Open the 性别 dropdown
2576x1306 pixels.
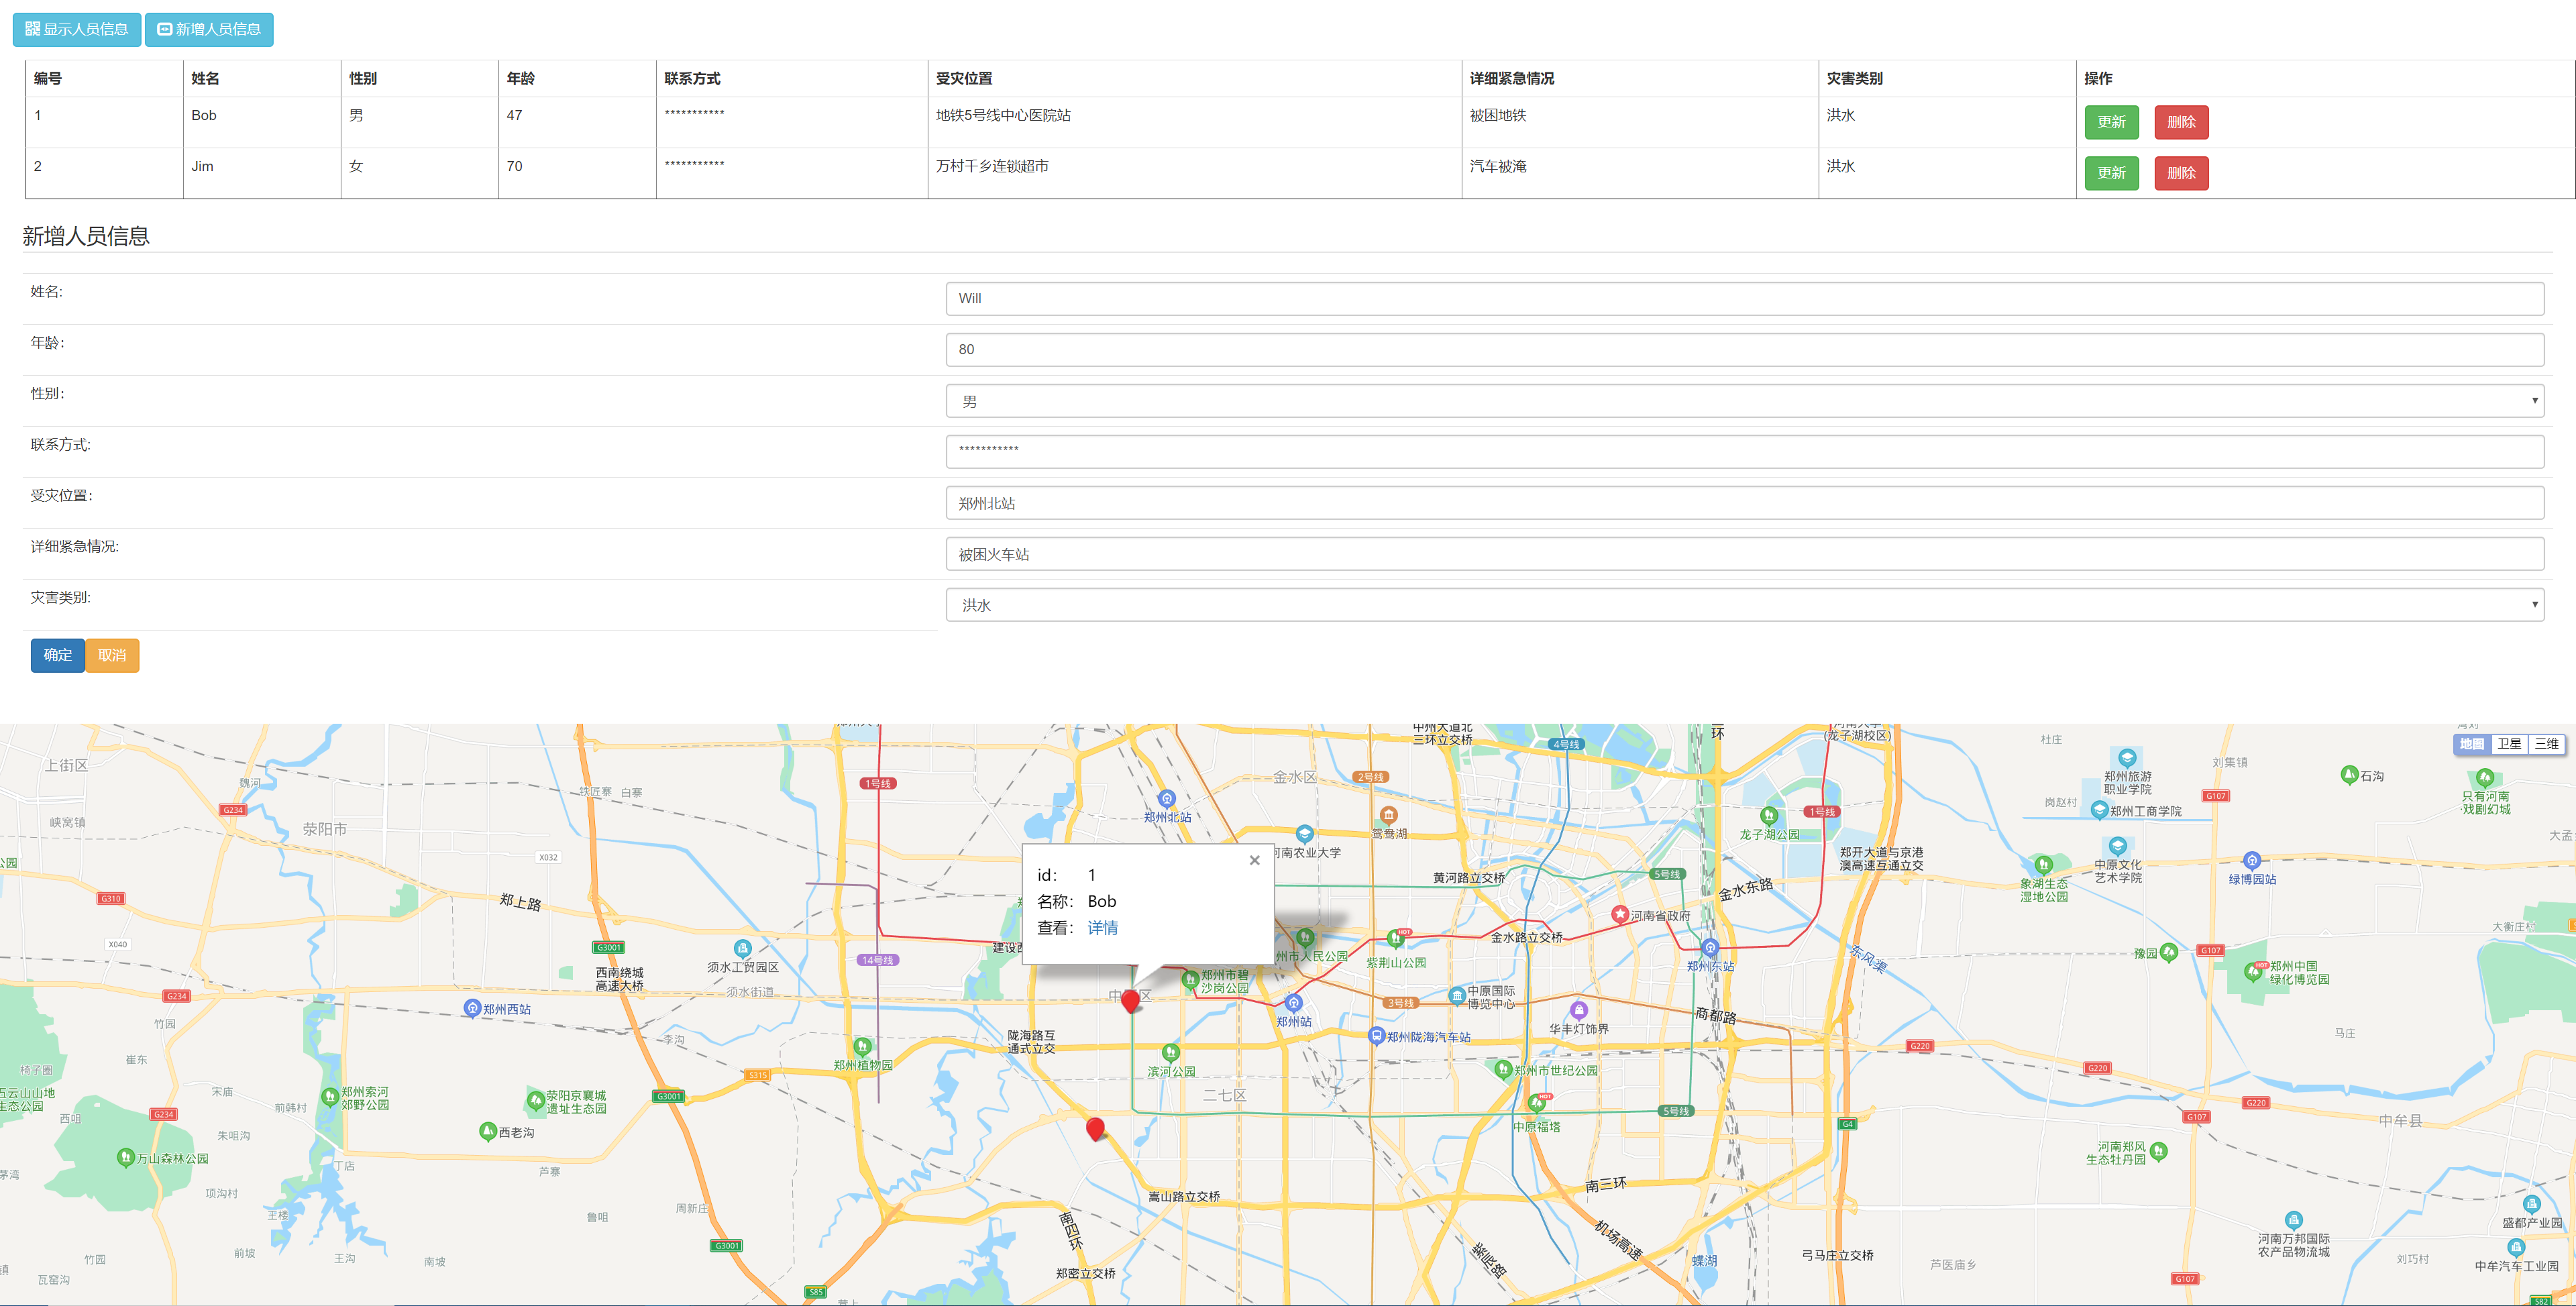(x=1744, y=401)
